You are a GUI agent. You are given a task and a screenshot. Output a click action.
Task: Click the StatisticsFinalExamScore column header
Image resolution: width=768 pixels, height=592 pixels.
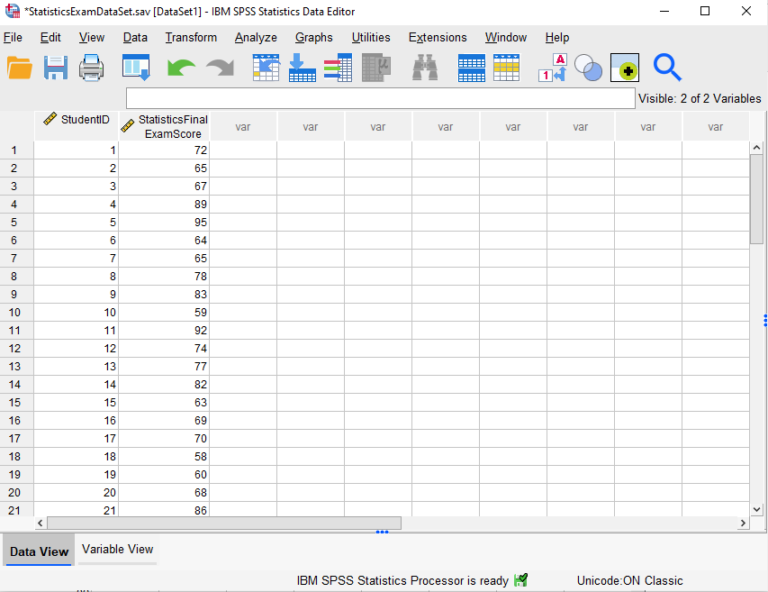coord(164,126)
